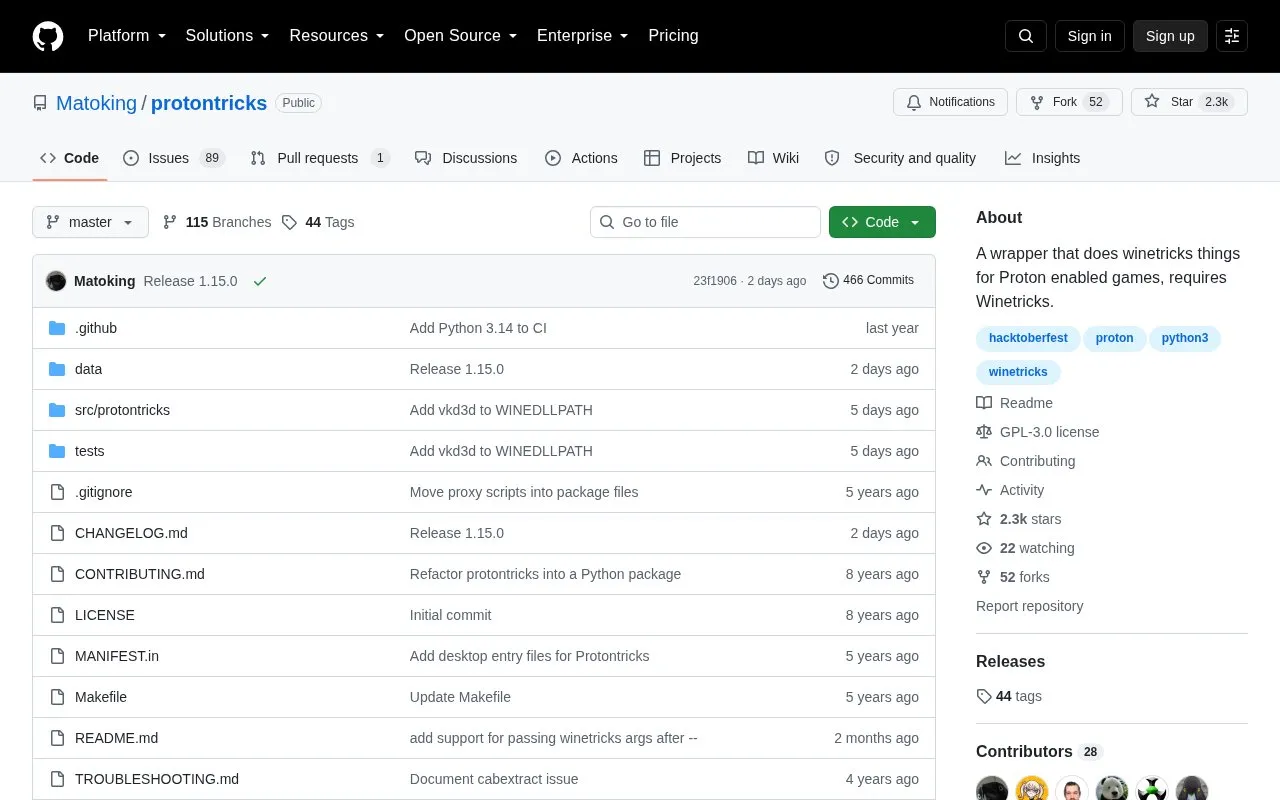This screenshot has width=1280, height=800.
Task: Click the first contributor avatar
Action: (x=992, y=790)
